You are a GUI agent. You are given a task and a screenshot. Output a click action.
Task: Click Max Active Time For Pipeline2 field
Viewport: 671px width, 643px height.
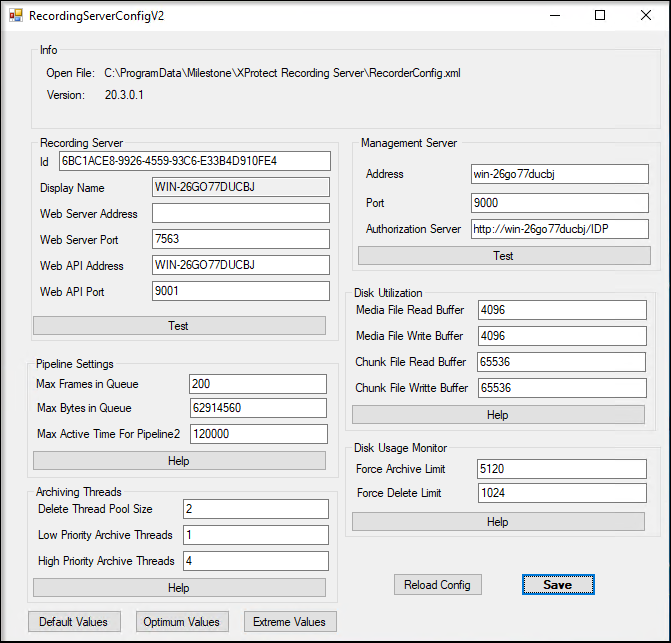coord(259,434)
